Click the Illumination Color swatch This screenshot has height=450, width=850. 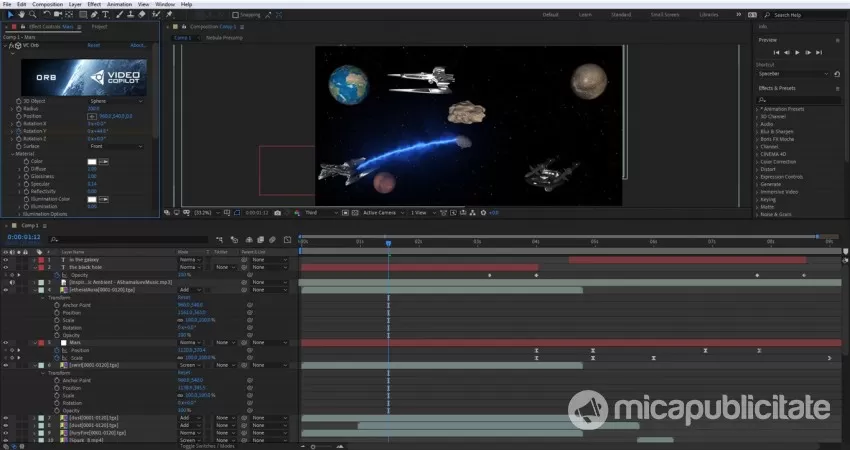(92, 200)
